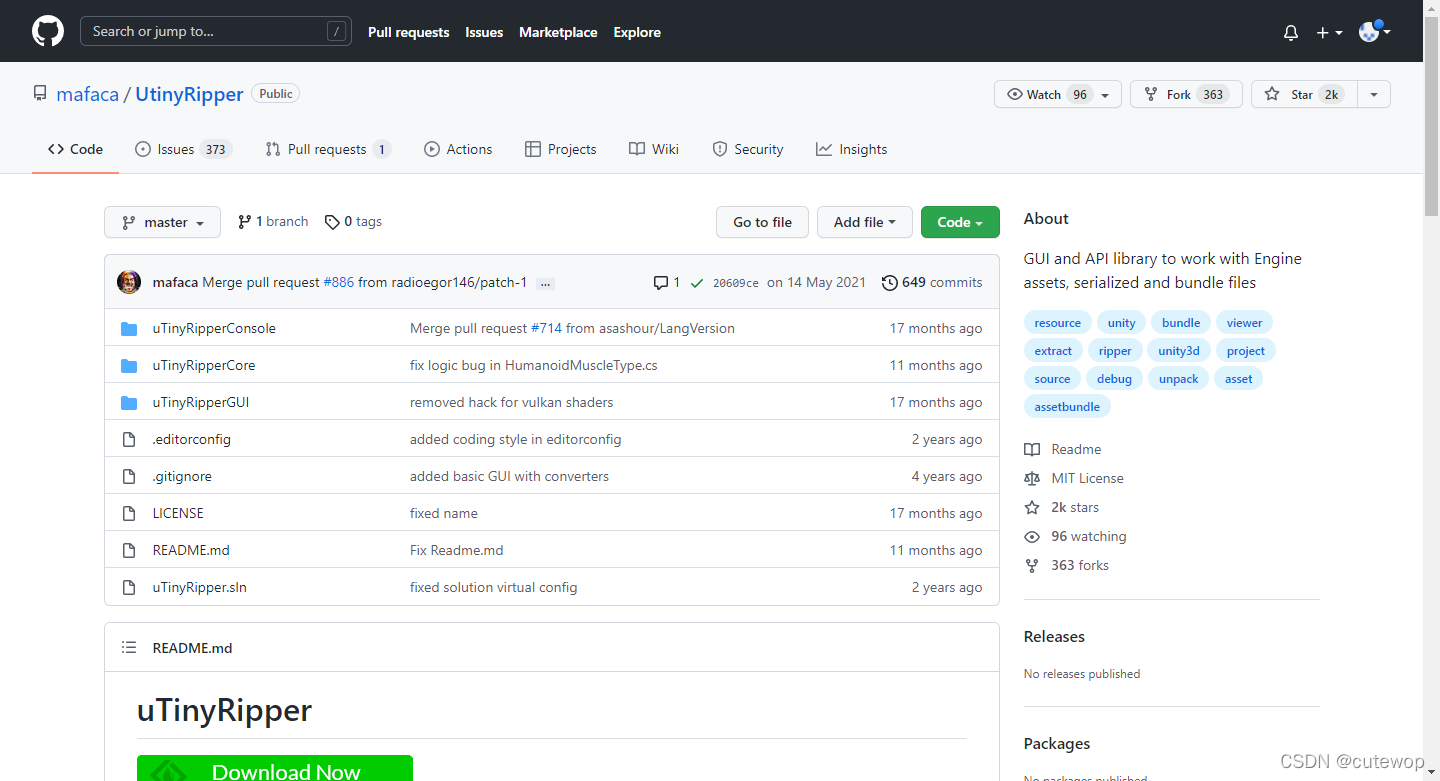Select the assetbundle topic tag
1440x781 pixels.
tap(1067, 406)
